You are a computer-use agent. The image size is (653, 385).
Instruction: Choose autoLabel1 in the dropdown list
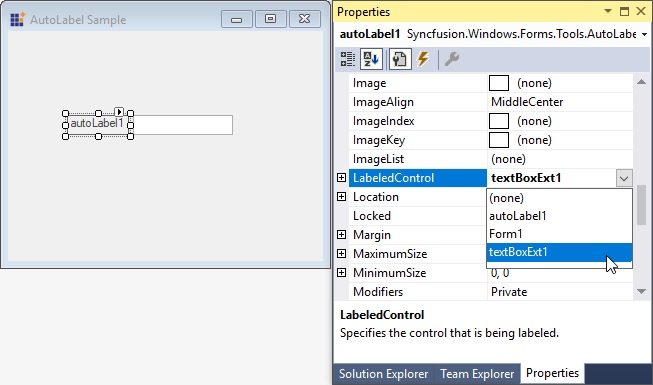point(559,216)
